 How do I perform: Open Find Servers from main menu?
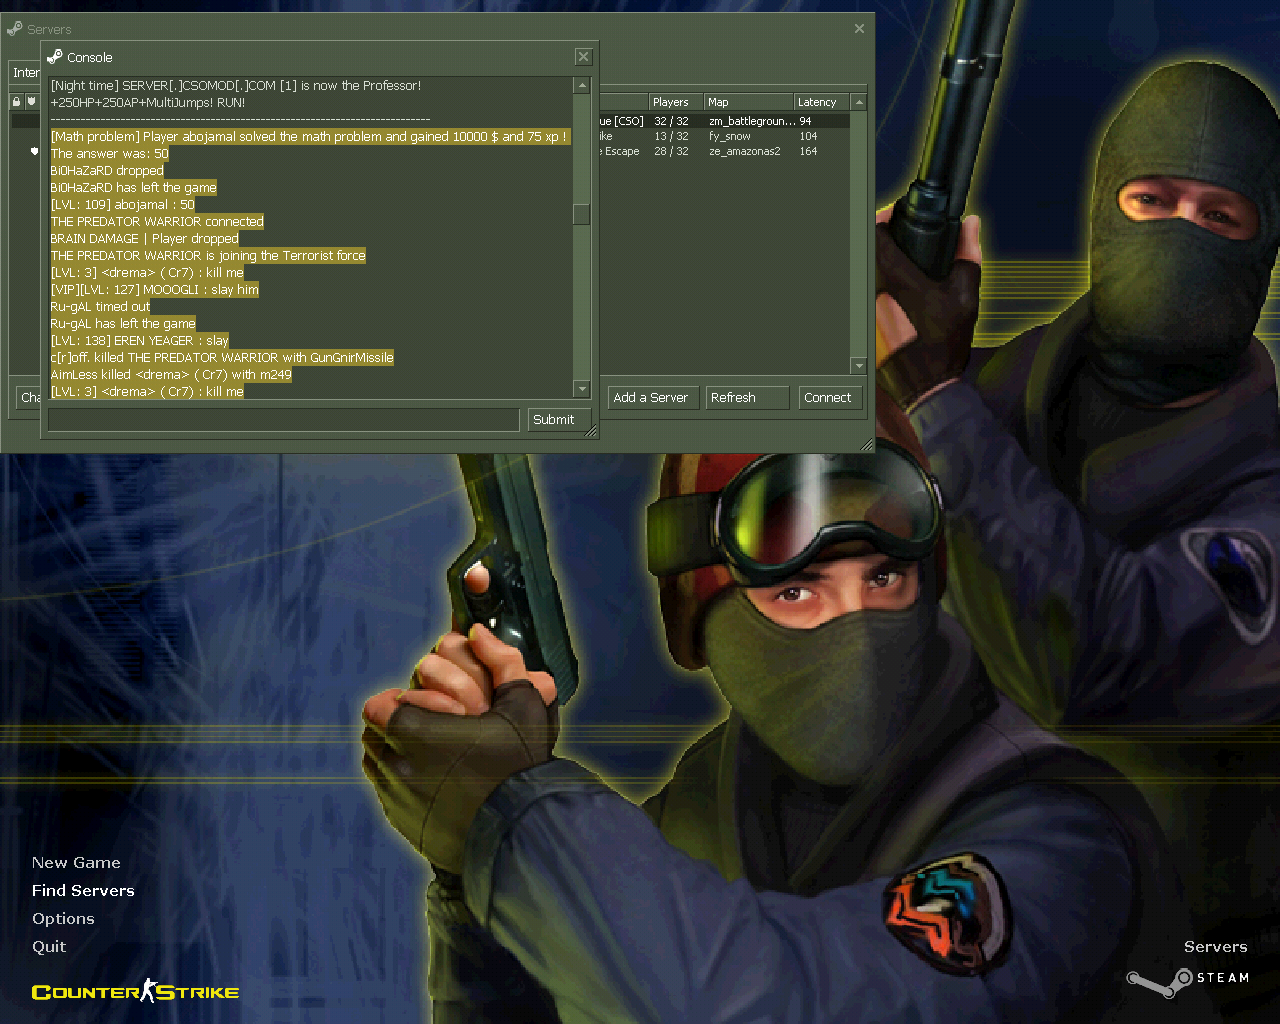point(83,891)
